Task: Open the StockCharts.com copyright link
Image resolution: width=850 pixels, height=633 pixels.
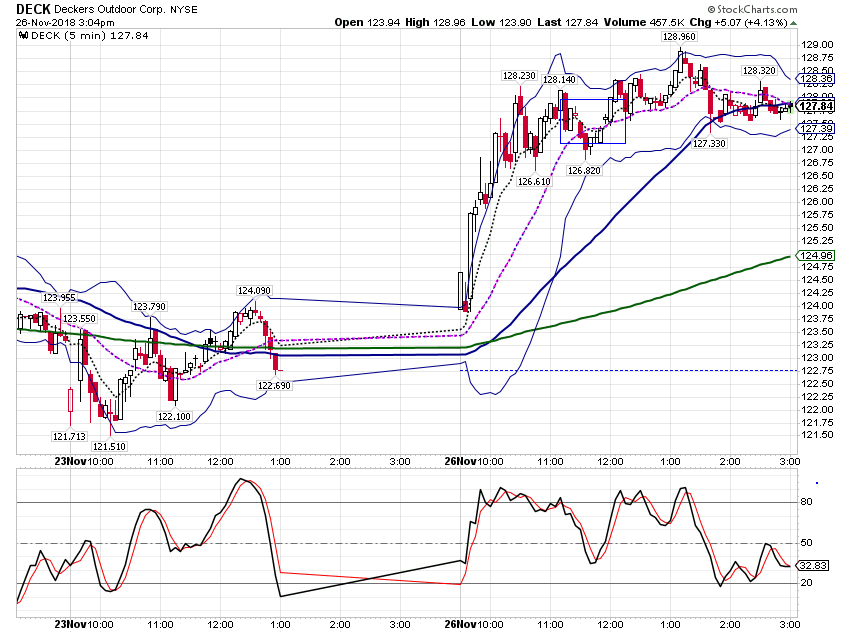Action: coord(752,9)
